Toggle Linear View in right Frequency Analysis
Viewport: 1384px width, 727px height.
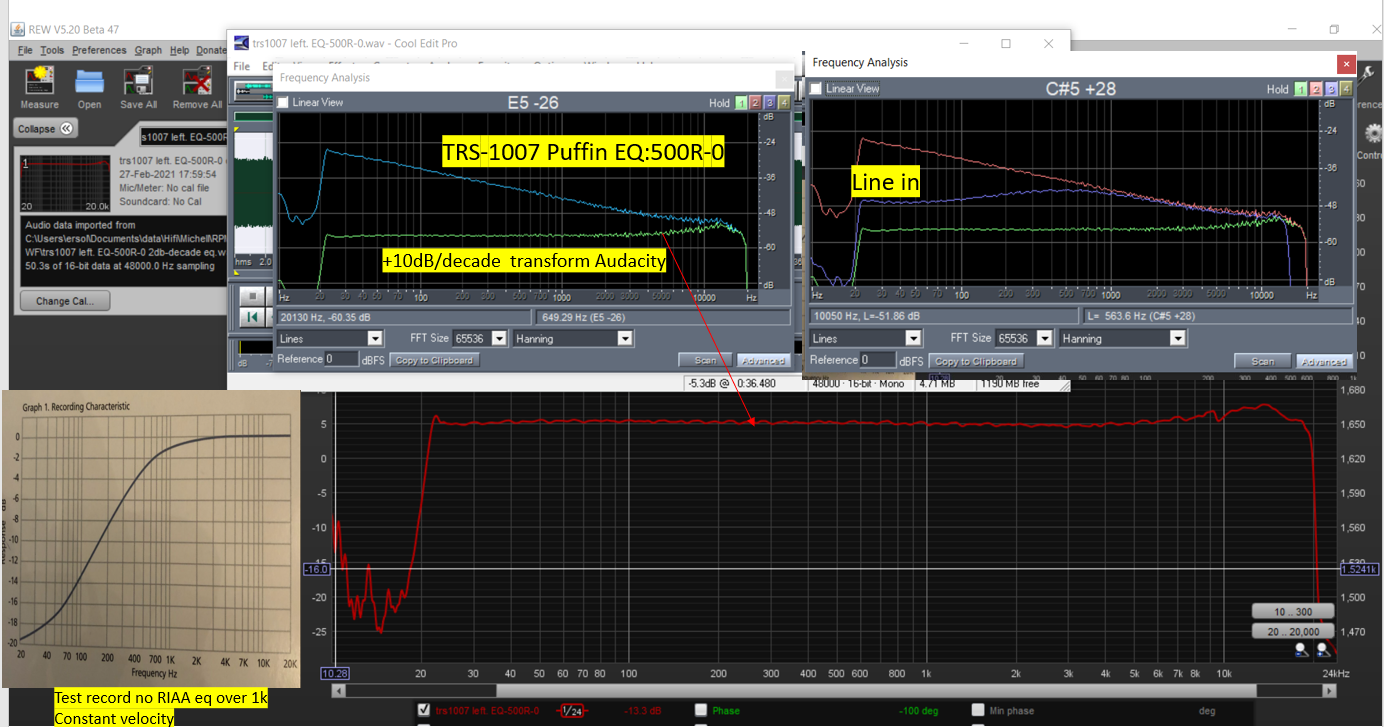817,89
